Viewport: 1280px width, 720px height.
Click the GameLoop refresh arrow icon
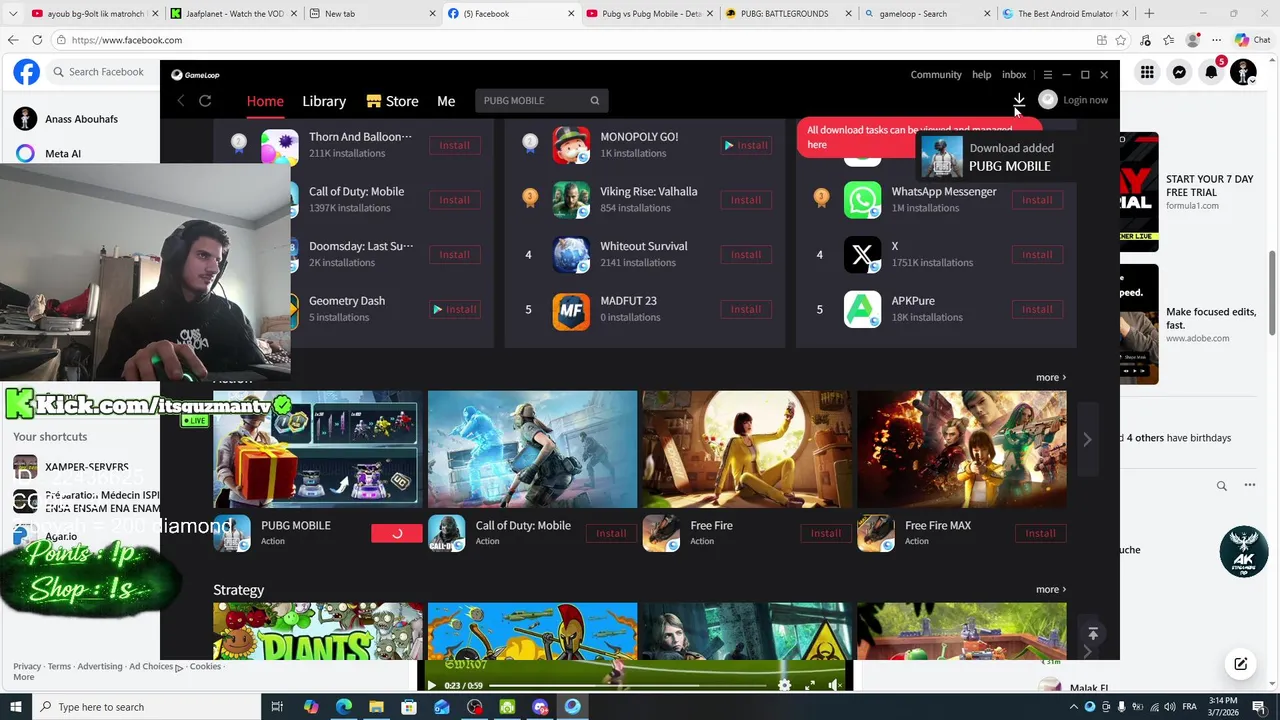click(x=205, y=101)
